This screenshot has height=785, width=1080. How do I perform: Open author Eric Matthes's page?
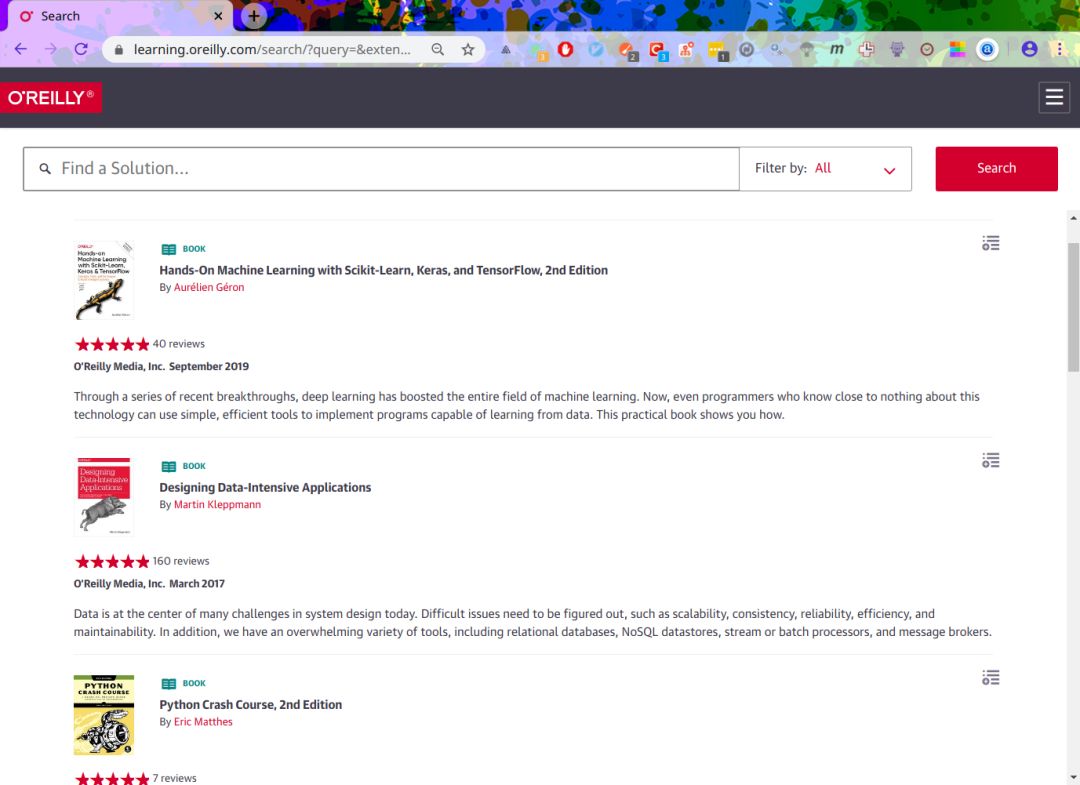tap(203, 722)
